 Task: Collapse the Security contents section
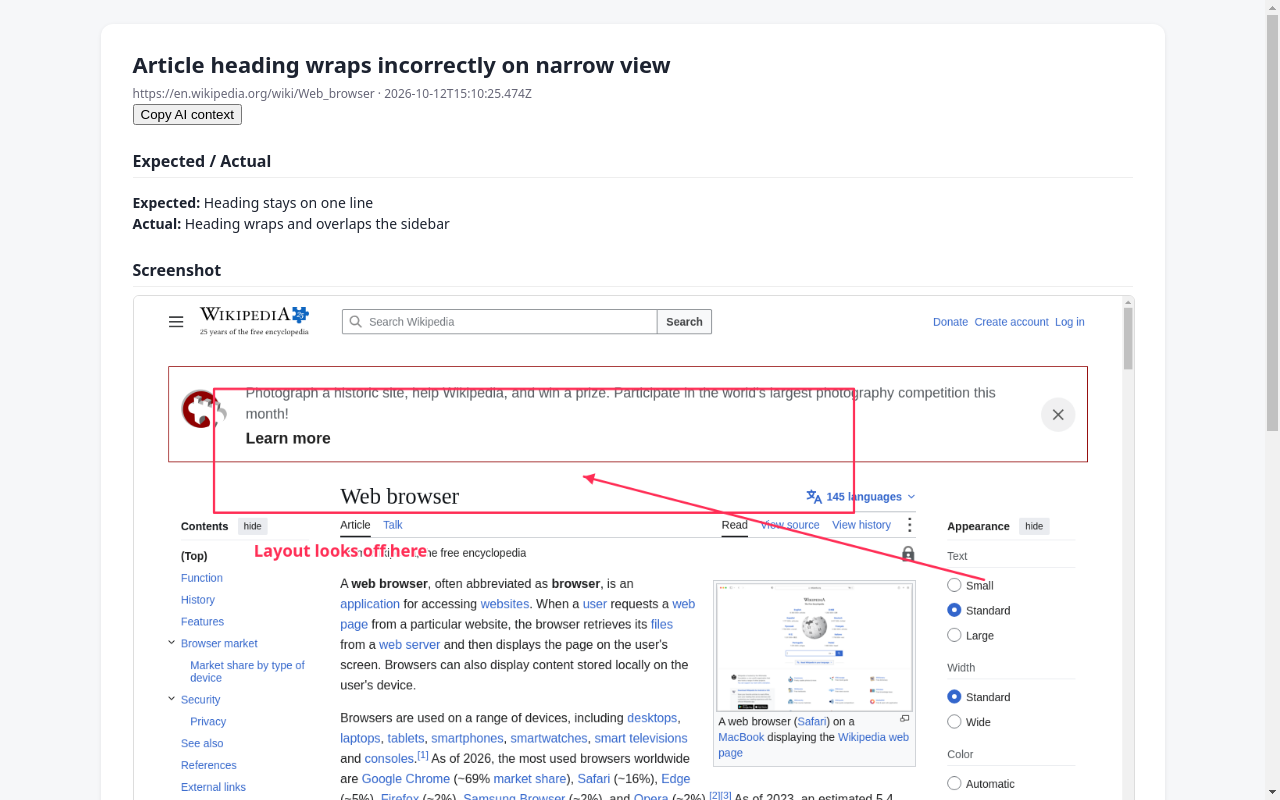(171, 699)
